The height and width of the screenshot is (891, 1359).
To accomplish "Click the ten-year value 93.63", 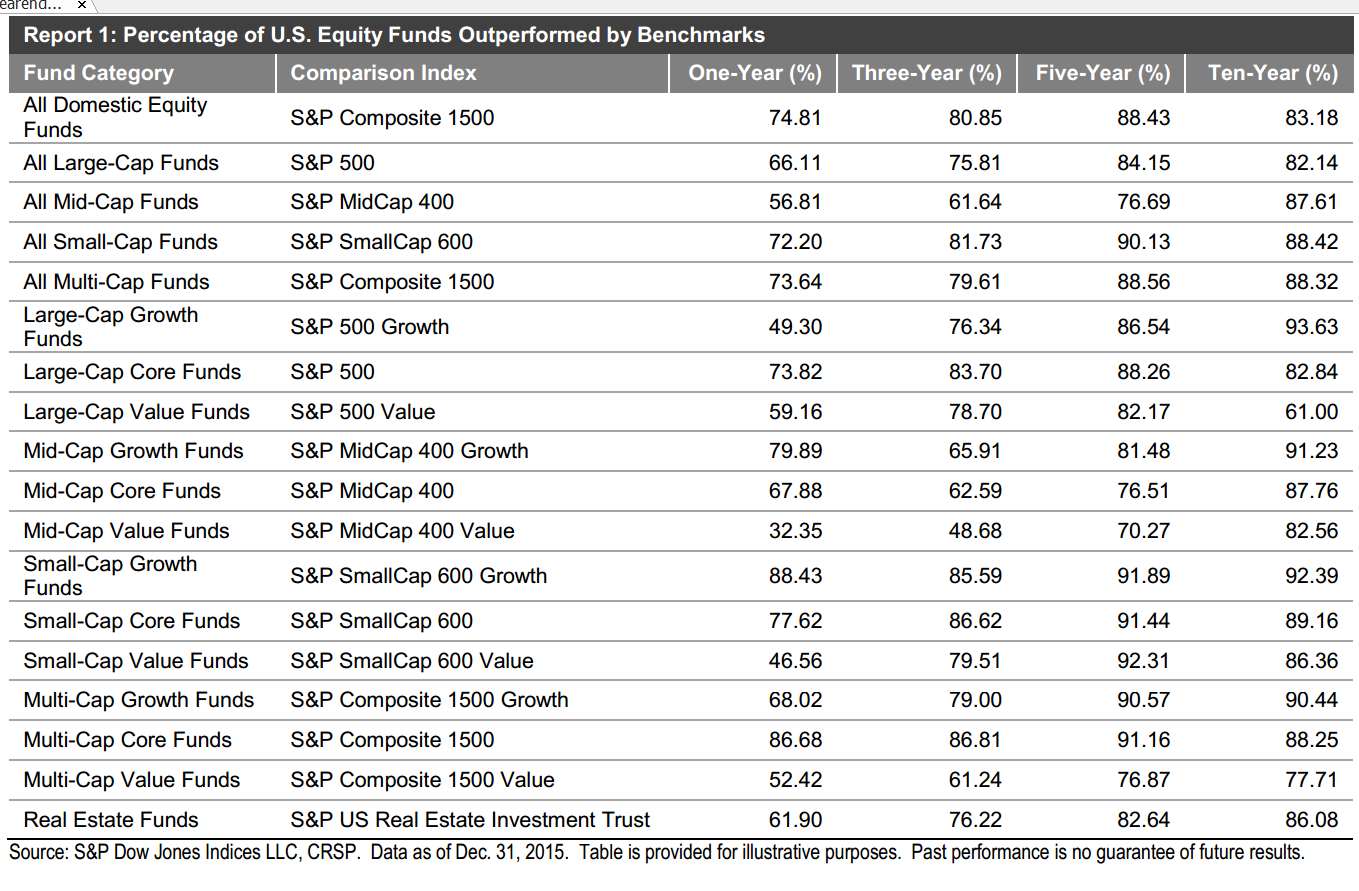I will click(x=1311, y=327).
